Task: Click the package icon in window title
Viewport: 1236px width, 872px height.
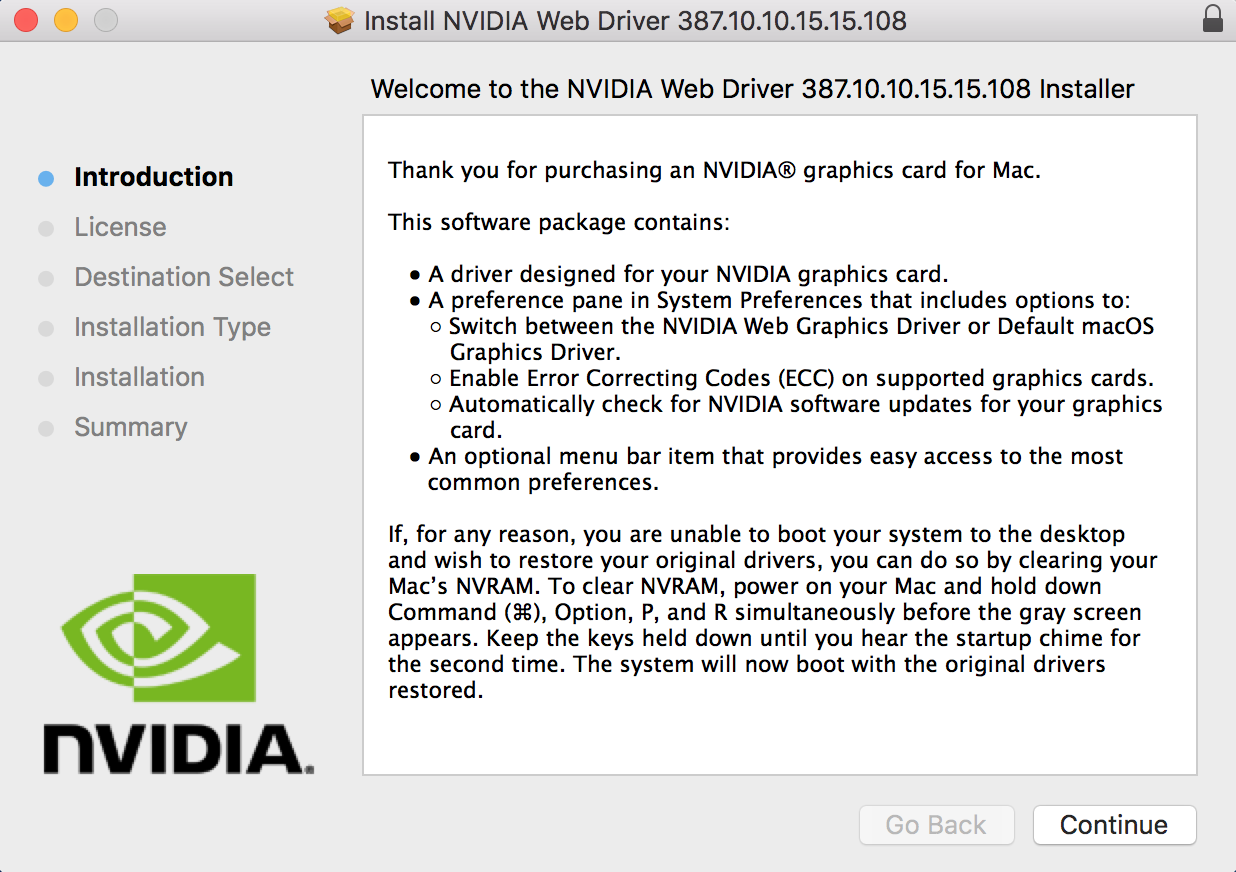Action: (x=341, y=20)
